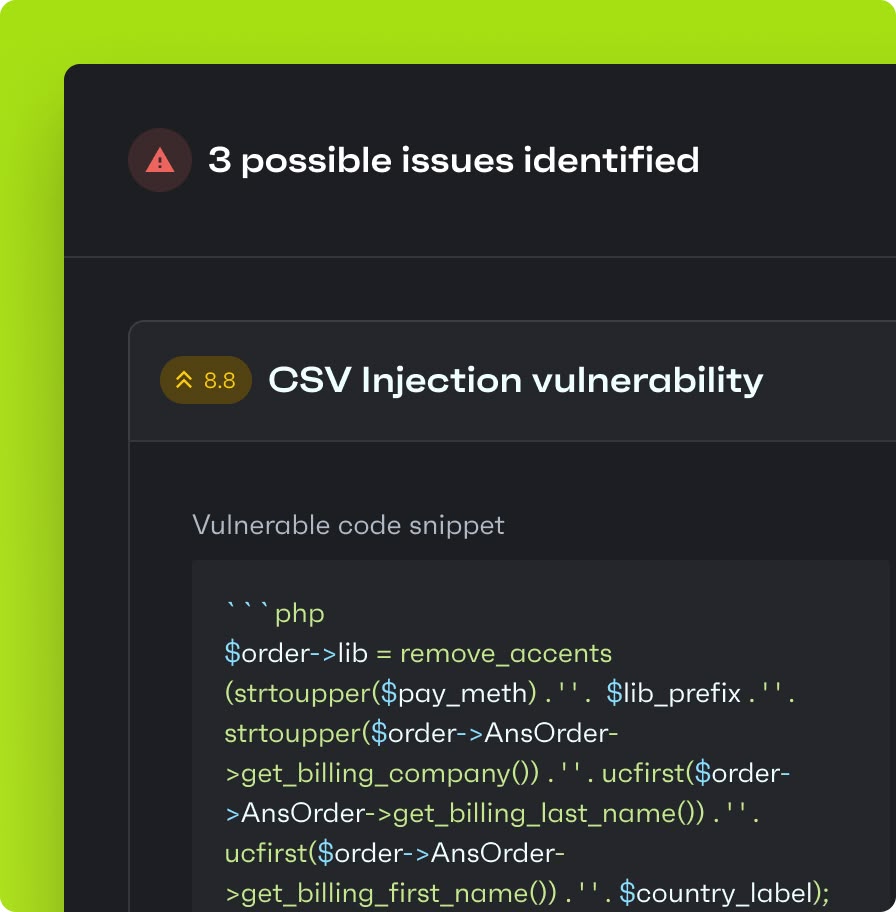The height and width of the screenshot is (912, 896).
Task: Click the $country_label variable
Action: (x=716, y=893)
